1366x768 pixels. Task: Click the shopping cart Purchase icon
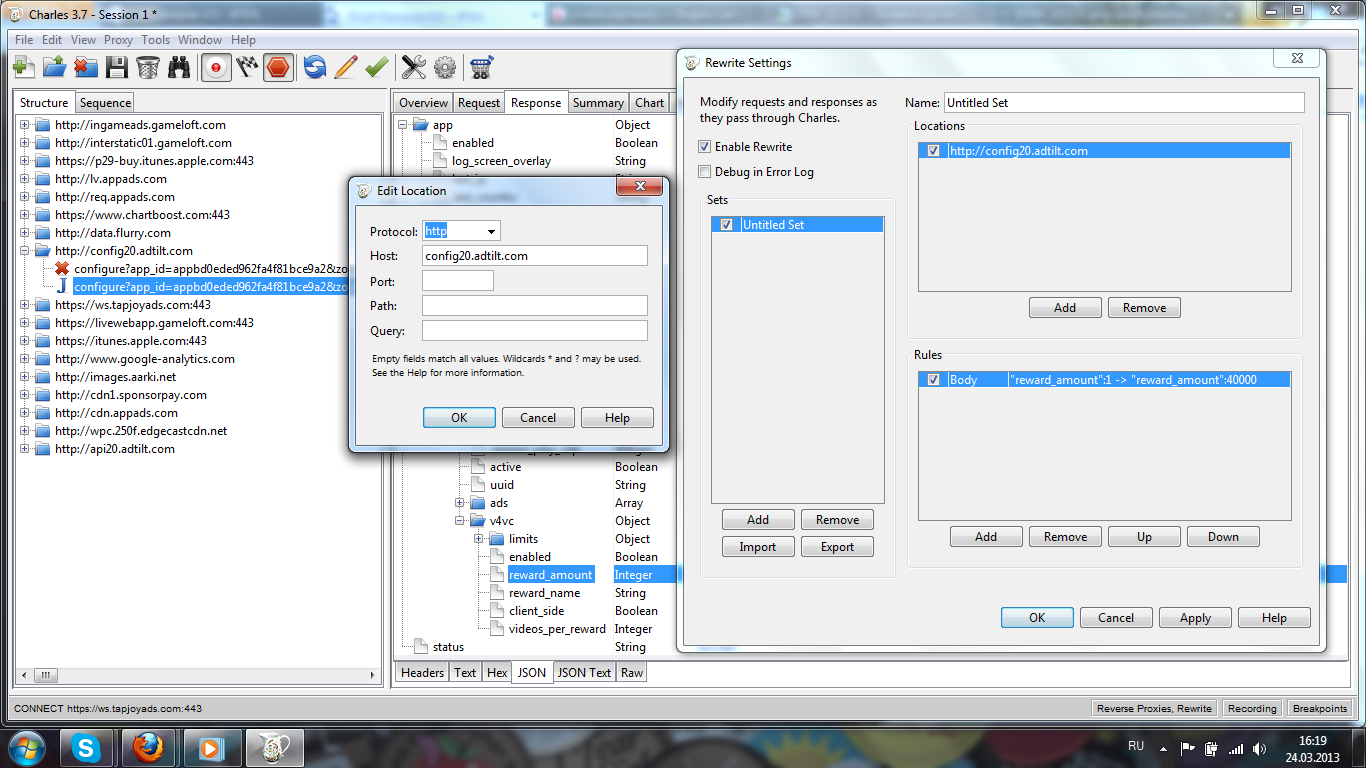point(482,67)
